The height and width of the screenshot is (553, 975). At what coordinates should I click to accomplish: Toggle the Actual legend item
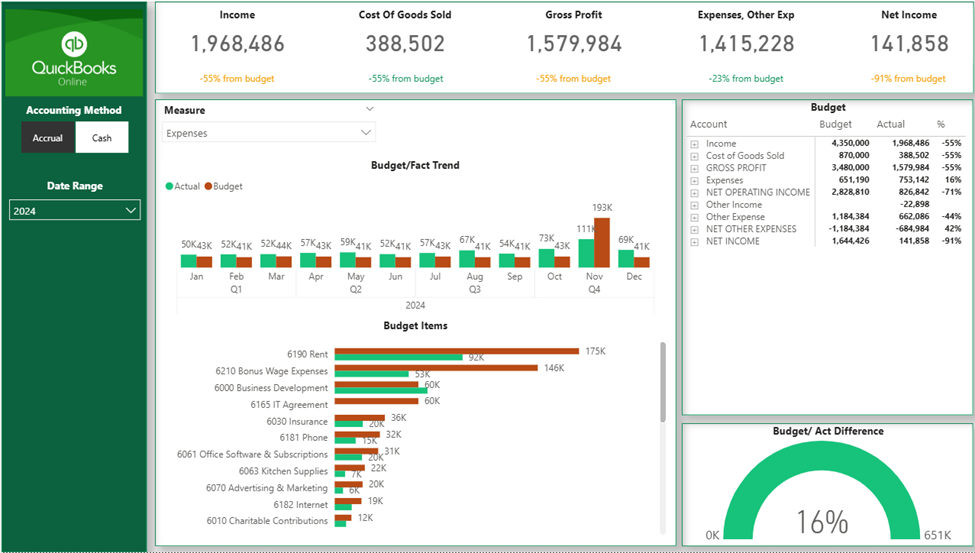tap(186, 186)
